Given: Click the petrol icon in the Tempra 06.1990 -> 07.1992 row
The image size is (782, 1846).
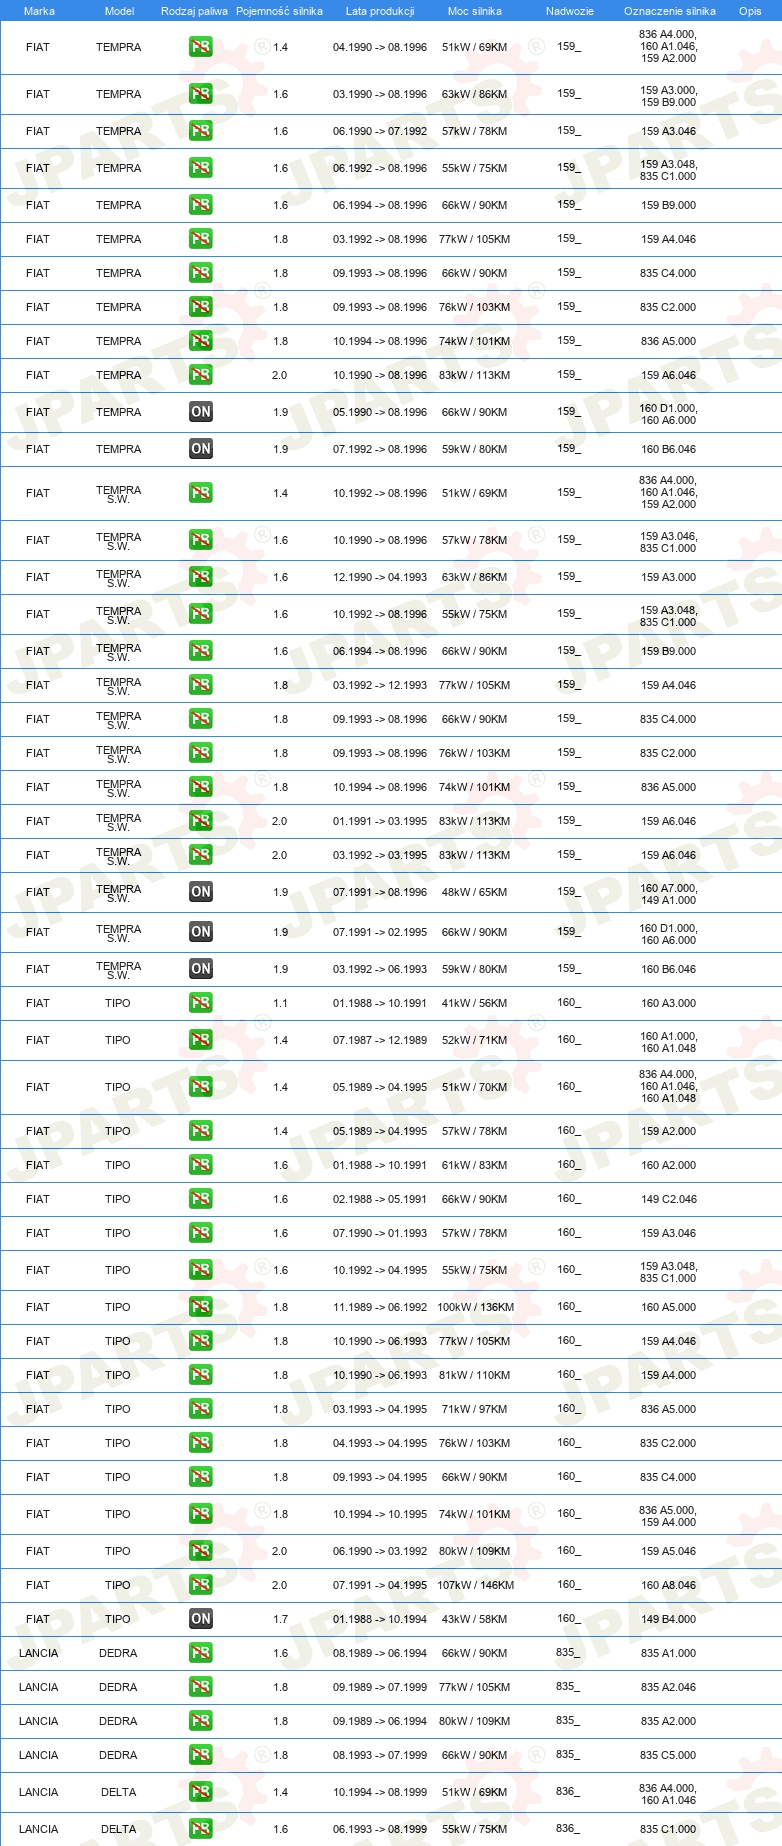Looking at the screenshot, I should click(x=201, y=131).
